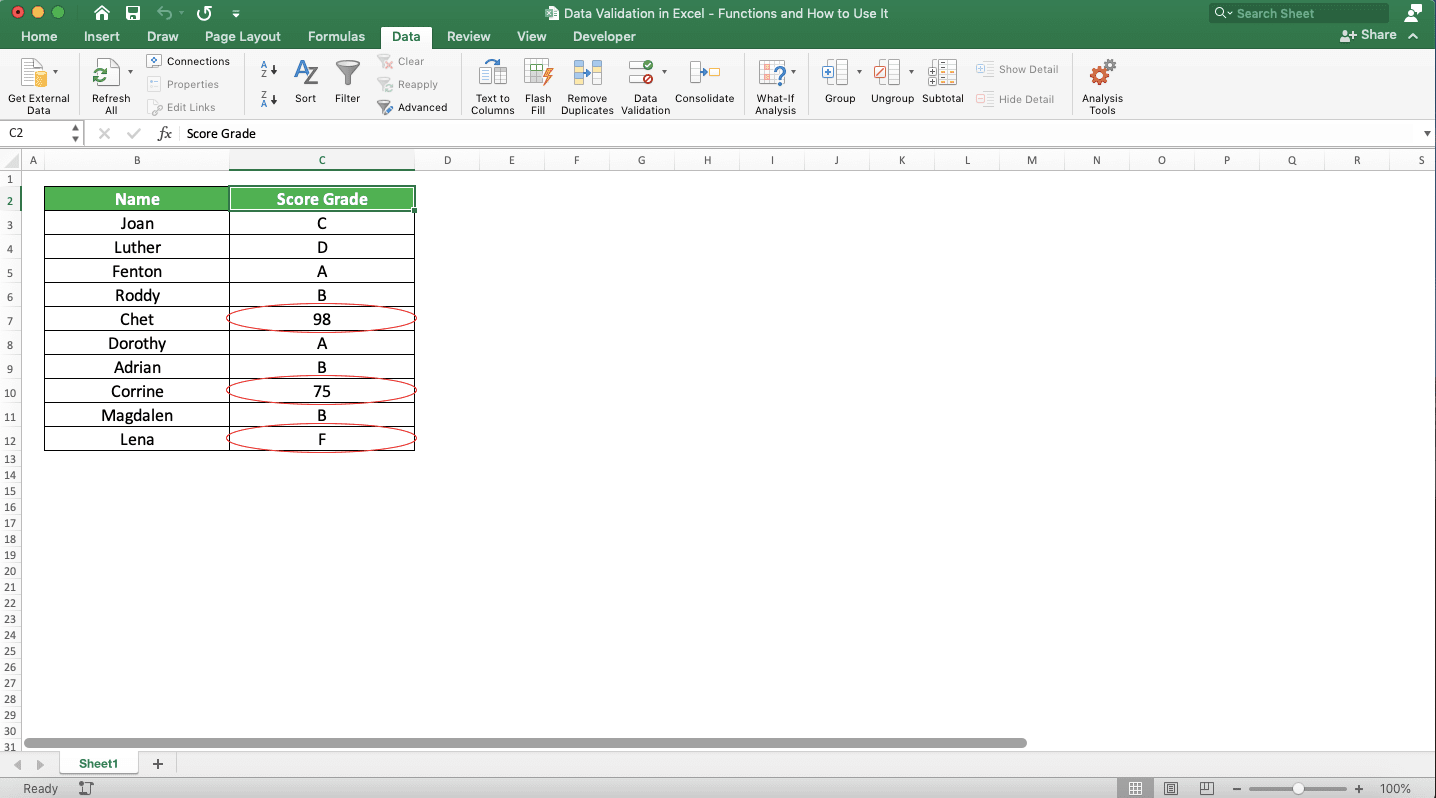Open the Refresh All dropdown arrow
1436x798 pixels.
(130, 72)
